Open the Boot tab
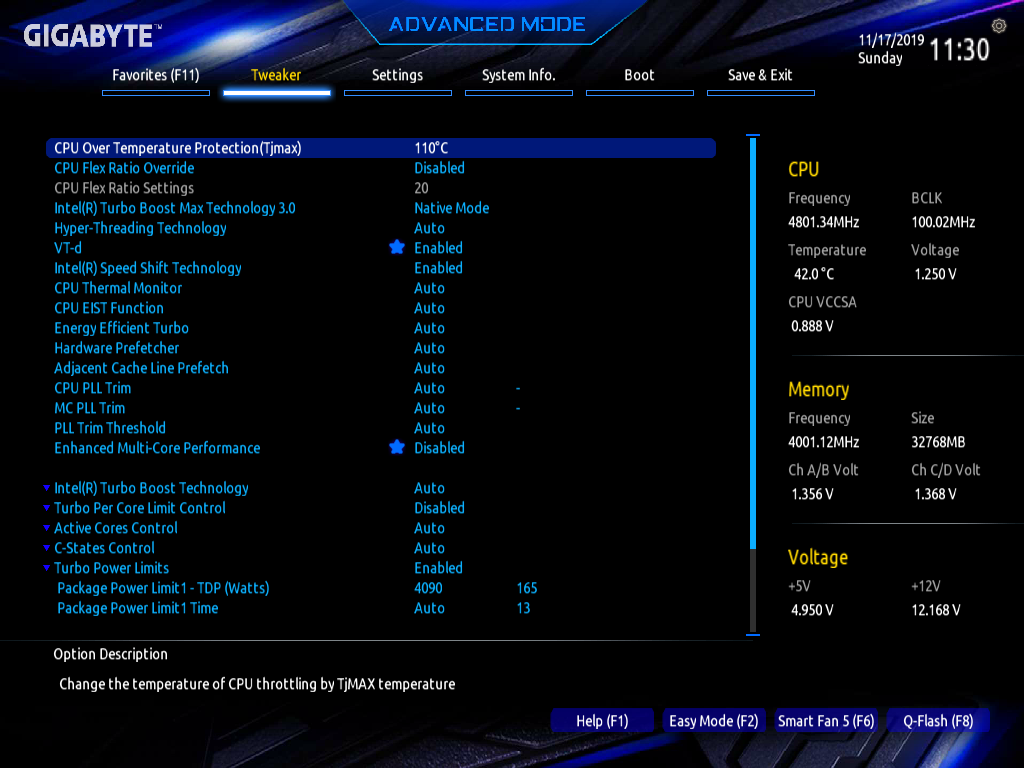 (x=639, y=77)
